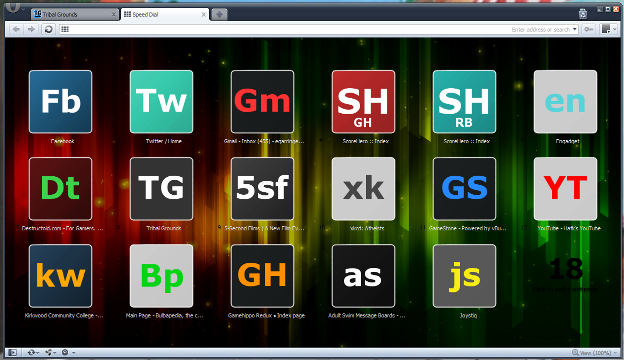Expand the address bar history dropdown arrow
This screenshot has height=360, width=624.
tap(575, 29)
